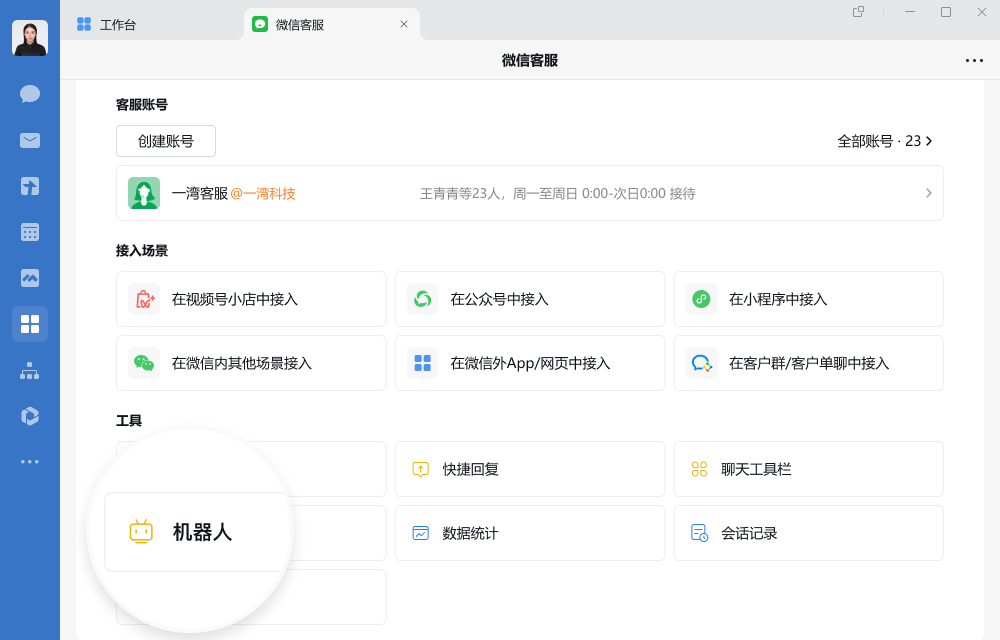This screenshot has height=640, width=1000.
Task: Click the chat toolbar yellow circles icon
Action: coord(699,469)
